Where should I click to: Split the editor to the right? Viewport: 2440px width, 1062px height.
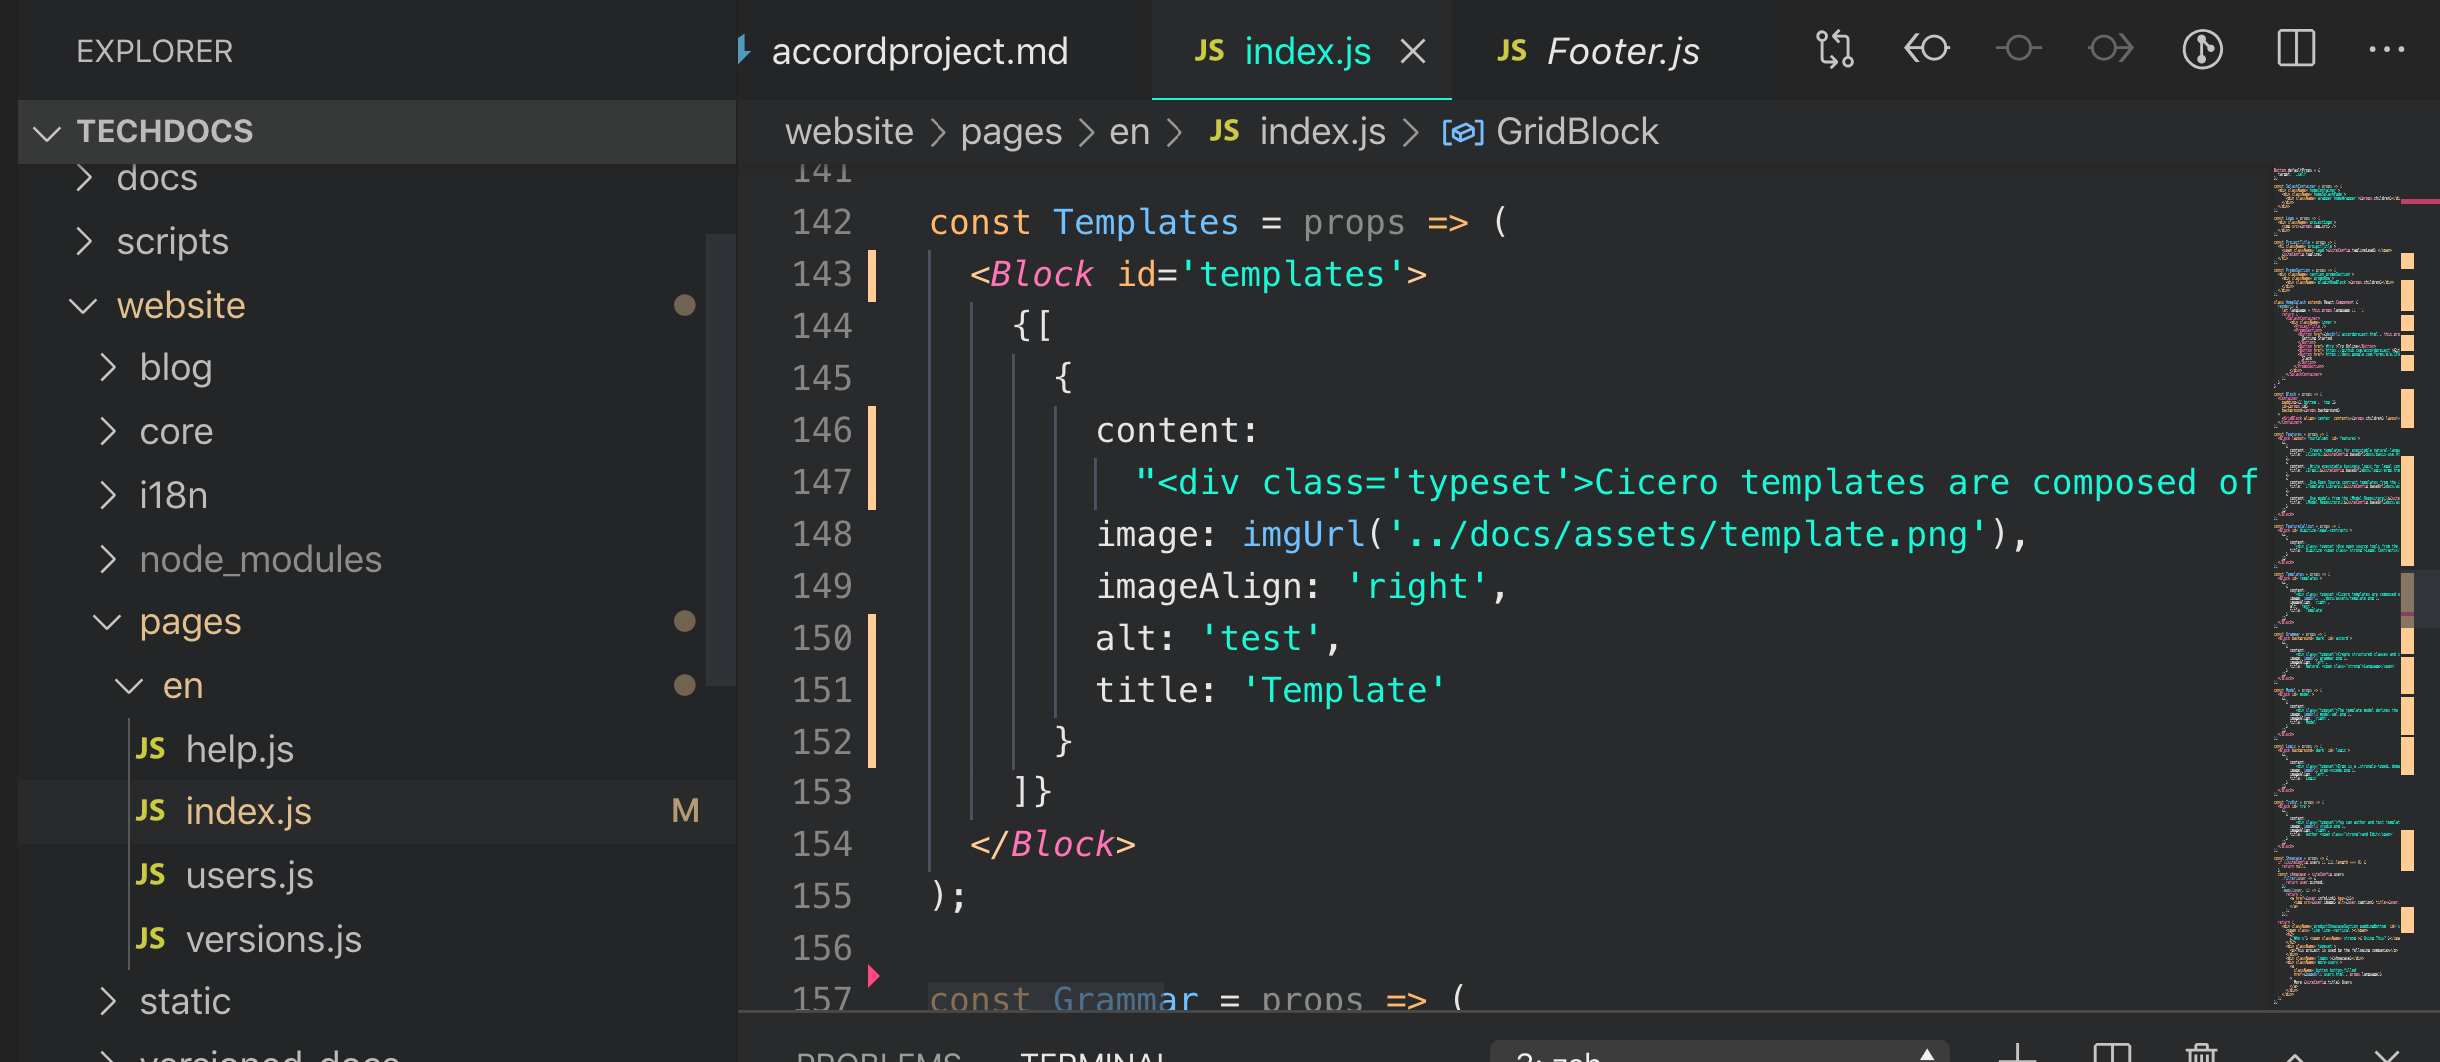pos(2295,47)
